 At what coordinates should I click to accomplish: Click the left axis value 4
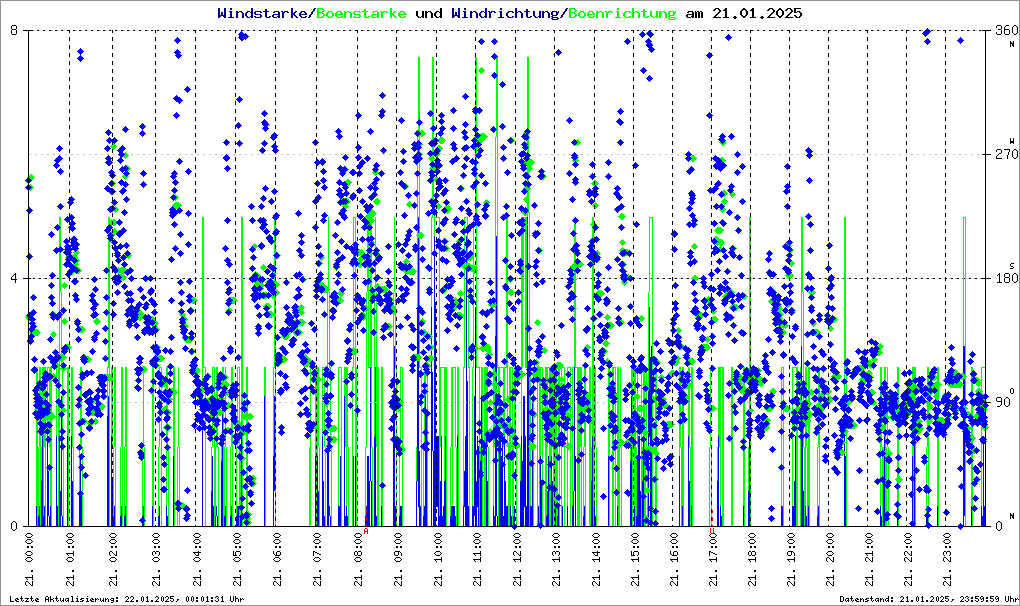coord(12,278)
